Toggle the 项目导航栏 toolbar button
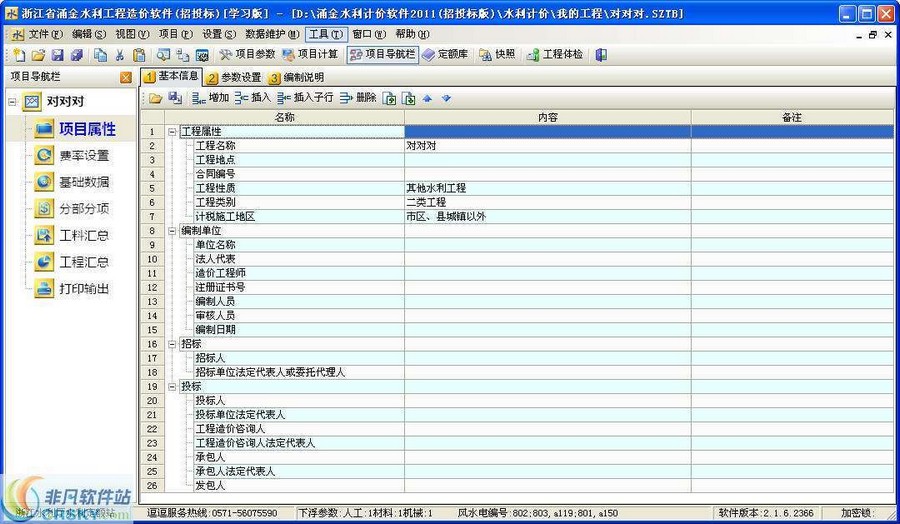Viewport: 900px width, 524px height. click(382, 55)
